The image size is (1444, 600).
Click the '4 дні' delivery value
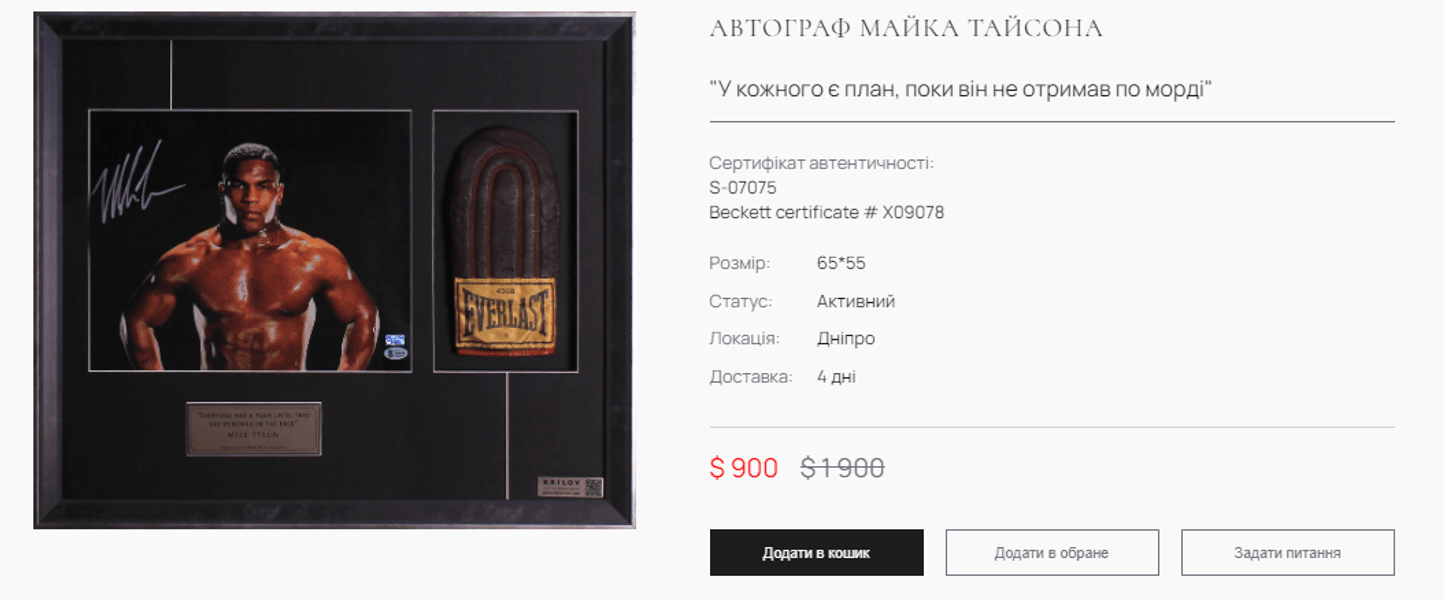click(x=836, y=377)
